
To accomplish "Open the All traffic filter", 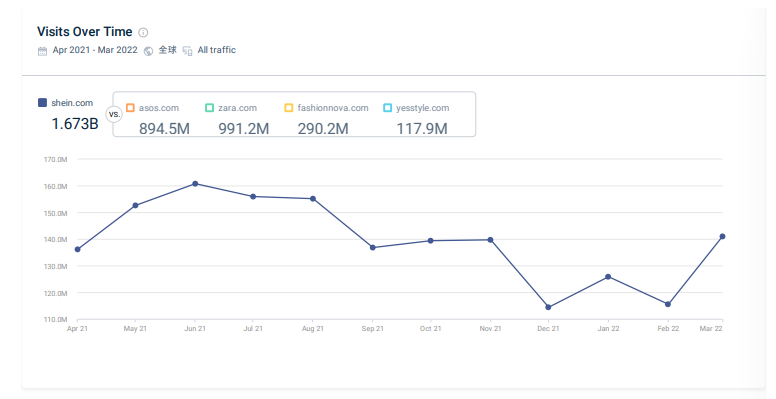I will click(217, 50).
